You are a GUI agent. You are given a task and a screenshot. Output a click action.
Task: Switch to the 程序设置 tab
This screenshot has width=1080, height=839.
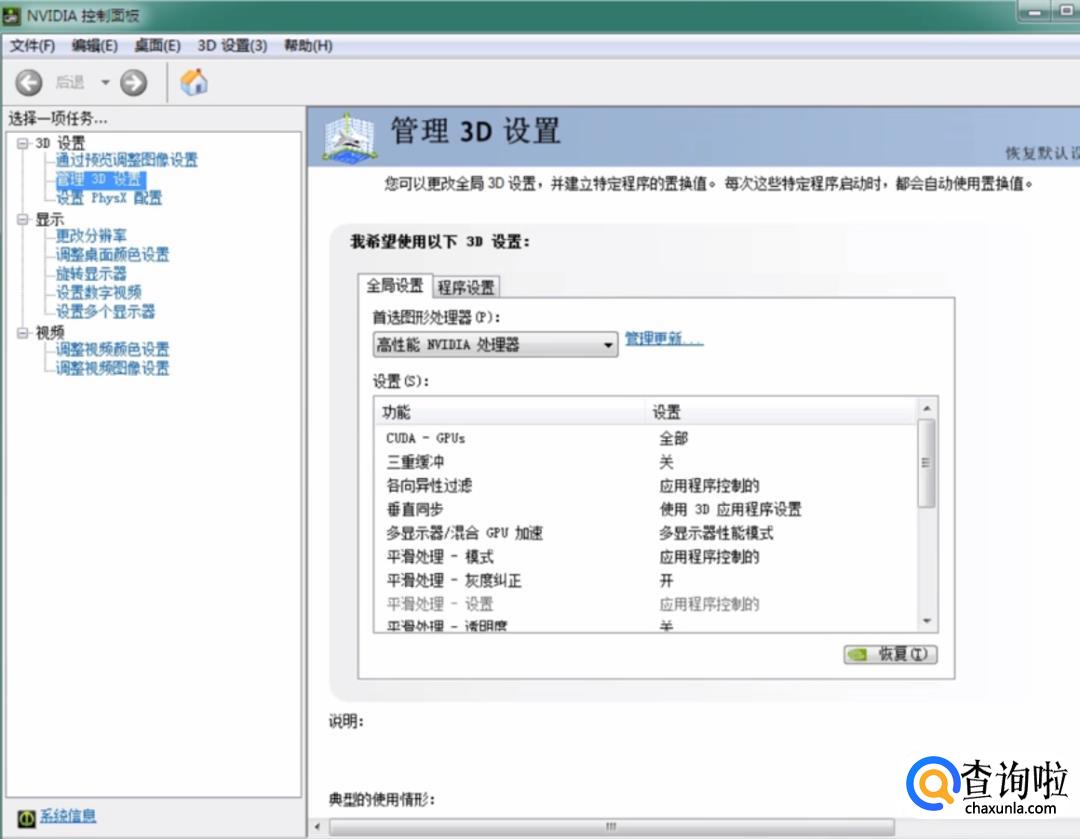pos(466,287)
